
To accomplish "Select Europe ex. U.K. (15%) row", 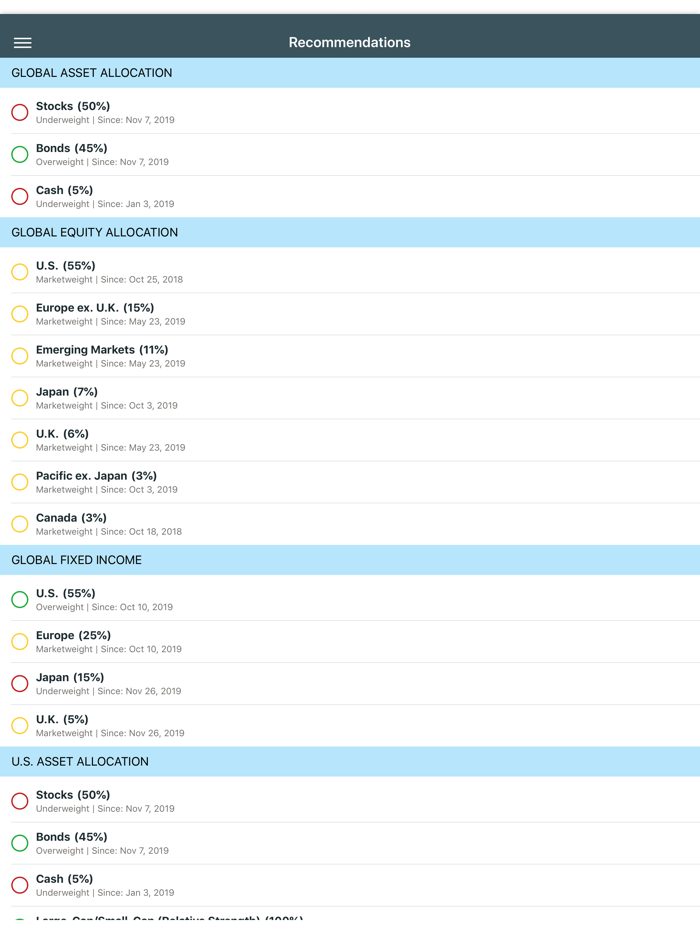I will [x=350, y=314].
